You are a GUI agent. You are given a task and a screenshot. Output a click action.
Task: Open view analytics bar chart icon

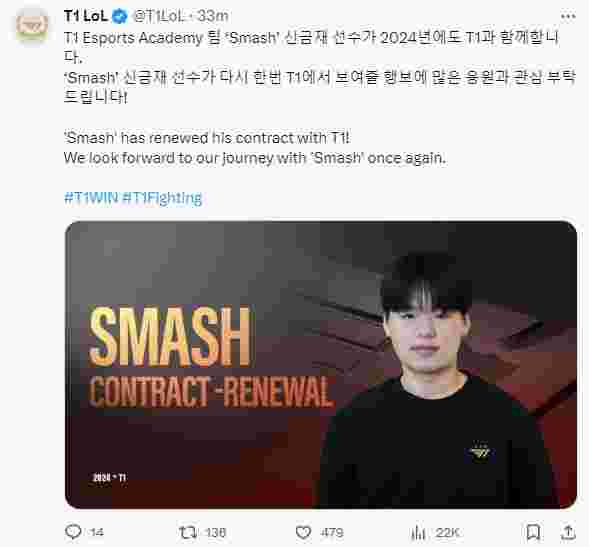click(418, 532)
